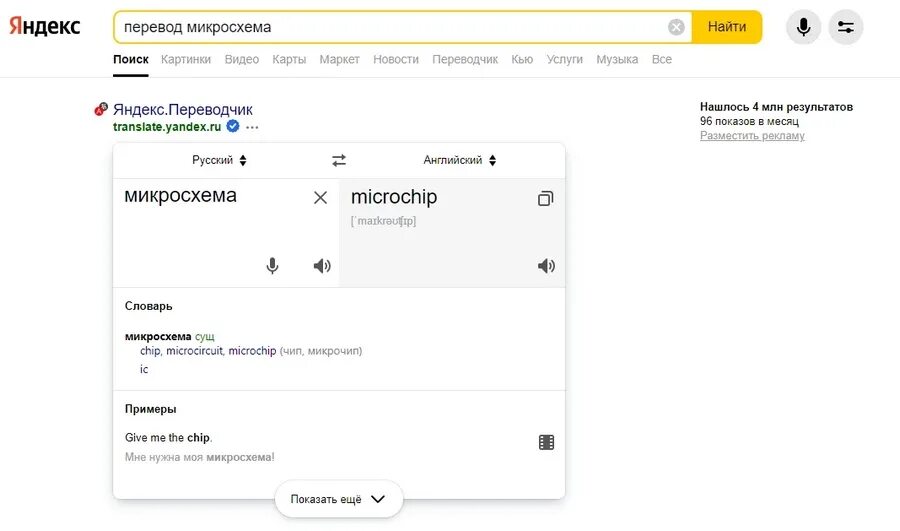
Task: Listen to English pronunciation of microchip
Action: [x=546, y=266]
